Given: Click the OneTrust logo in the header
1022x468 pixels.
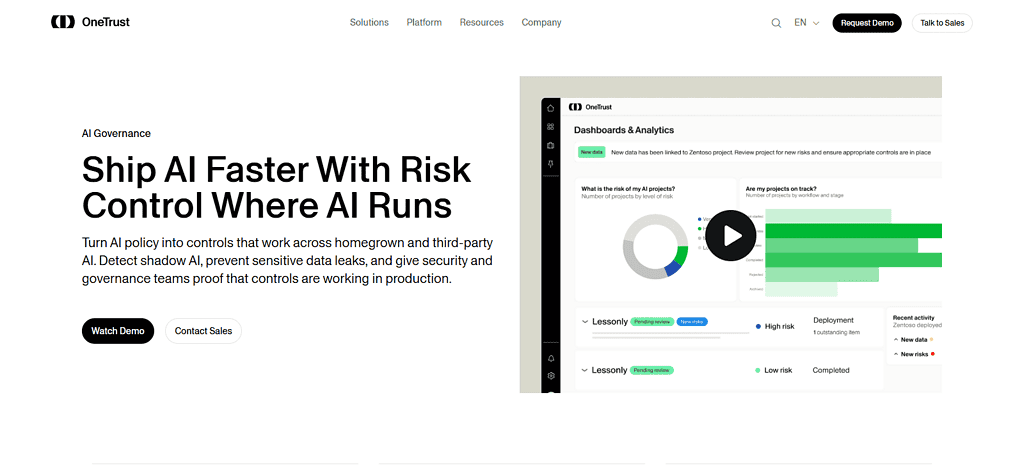Looking at the screenshot, I should click(90, 22).
